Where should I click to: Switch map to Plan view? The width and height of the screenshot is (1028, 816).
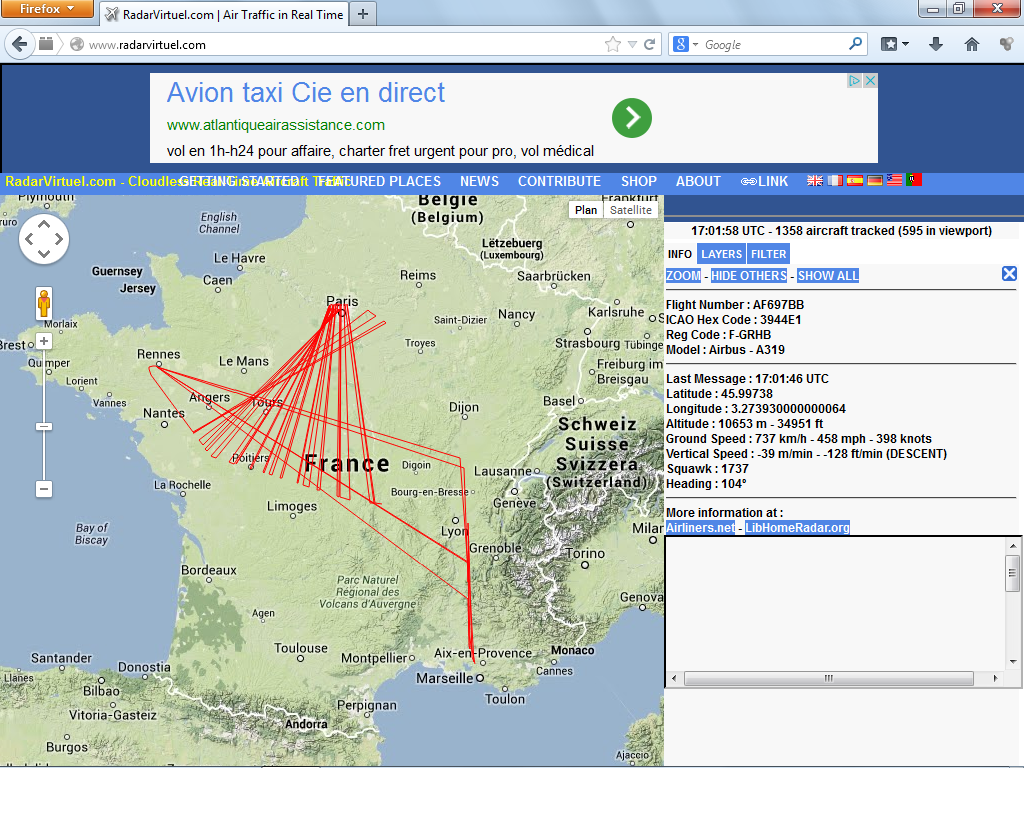[x=586, y=210]
